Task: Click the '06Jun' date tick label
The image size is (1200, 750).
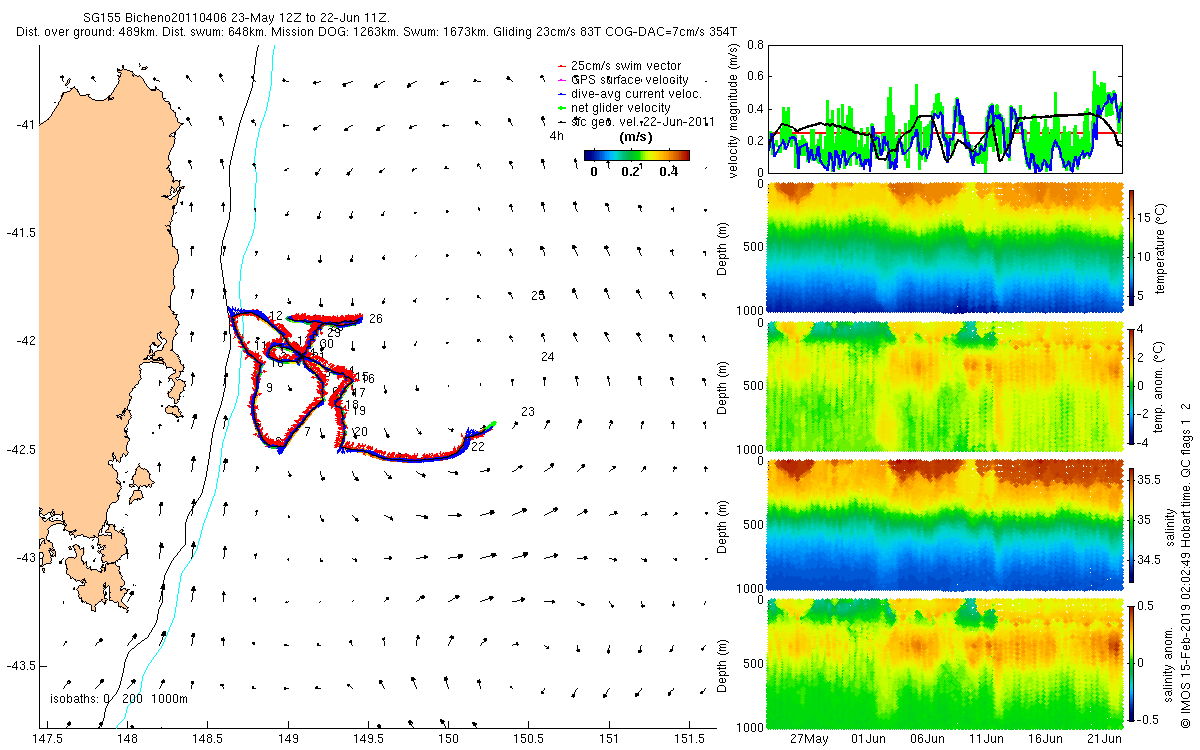Action: (927, 739)
